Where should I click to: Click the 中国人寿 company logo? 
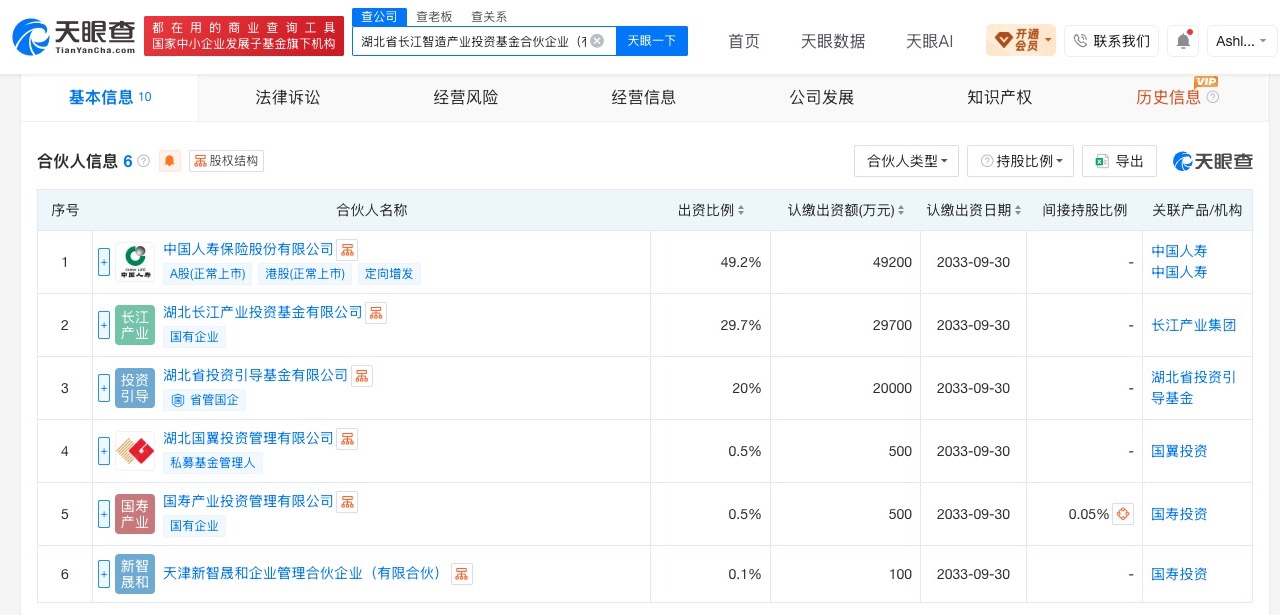[135, 262]
